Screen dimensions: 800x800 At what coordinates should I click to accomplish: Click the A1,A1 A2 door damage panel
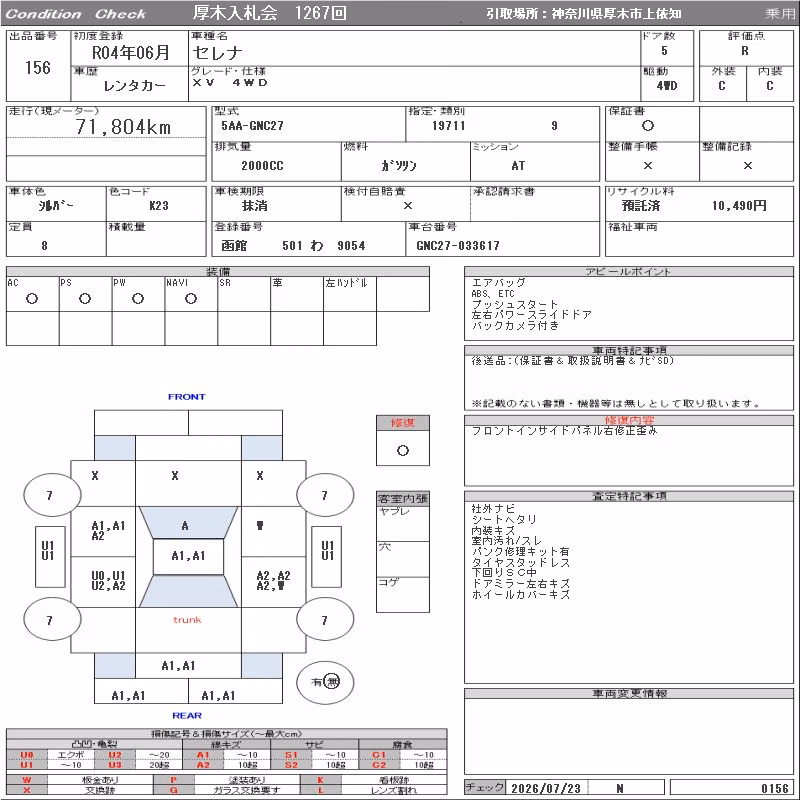click(103, 531)
